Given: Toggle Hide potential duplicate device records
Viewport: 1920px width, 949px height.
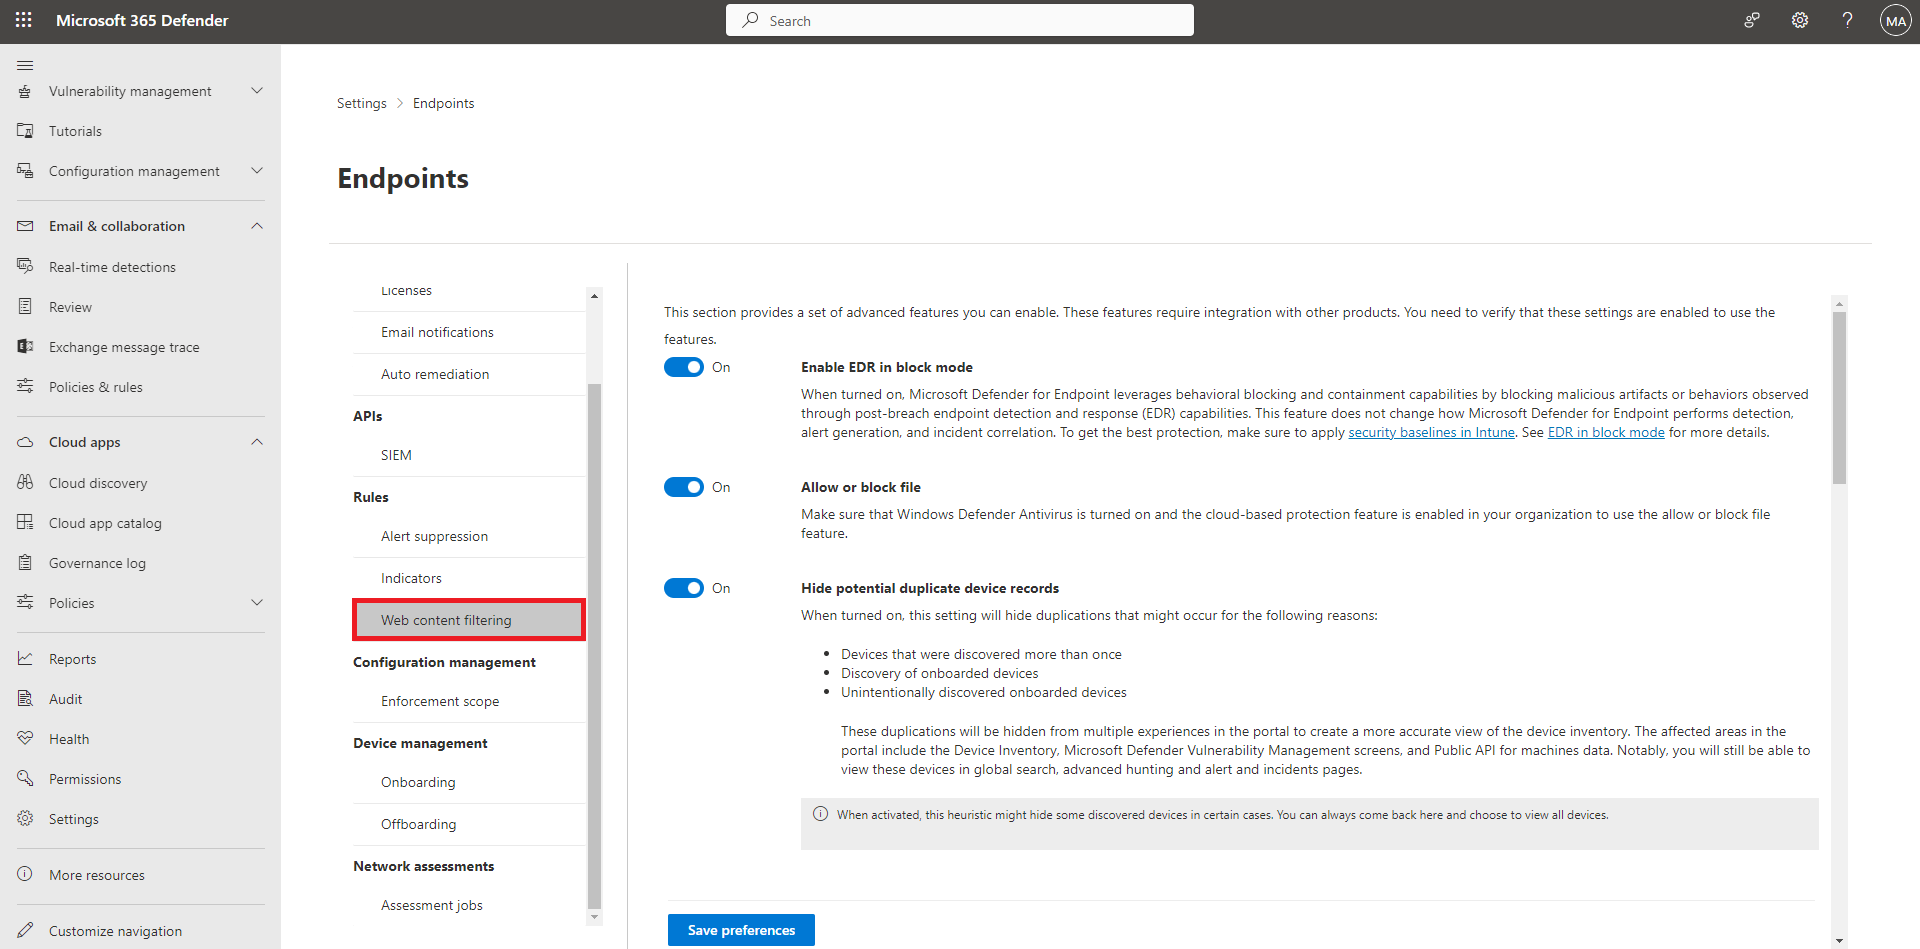Looking at the screenshot, I should click(x=684, y=588).
